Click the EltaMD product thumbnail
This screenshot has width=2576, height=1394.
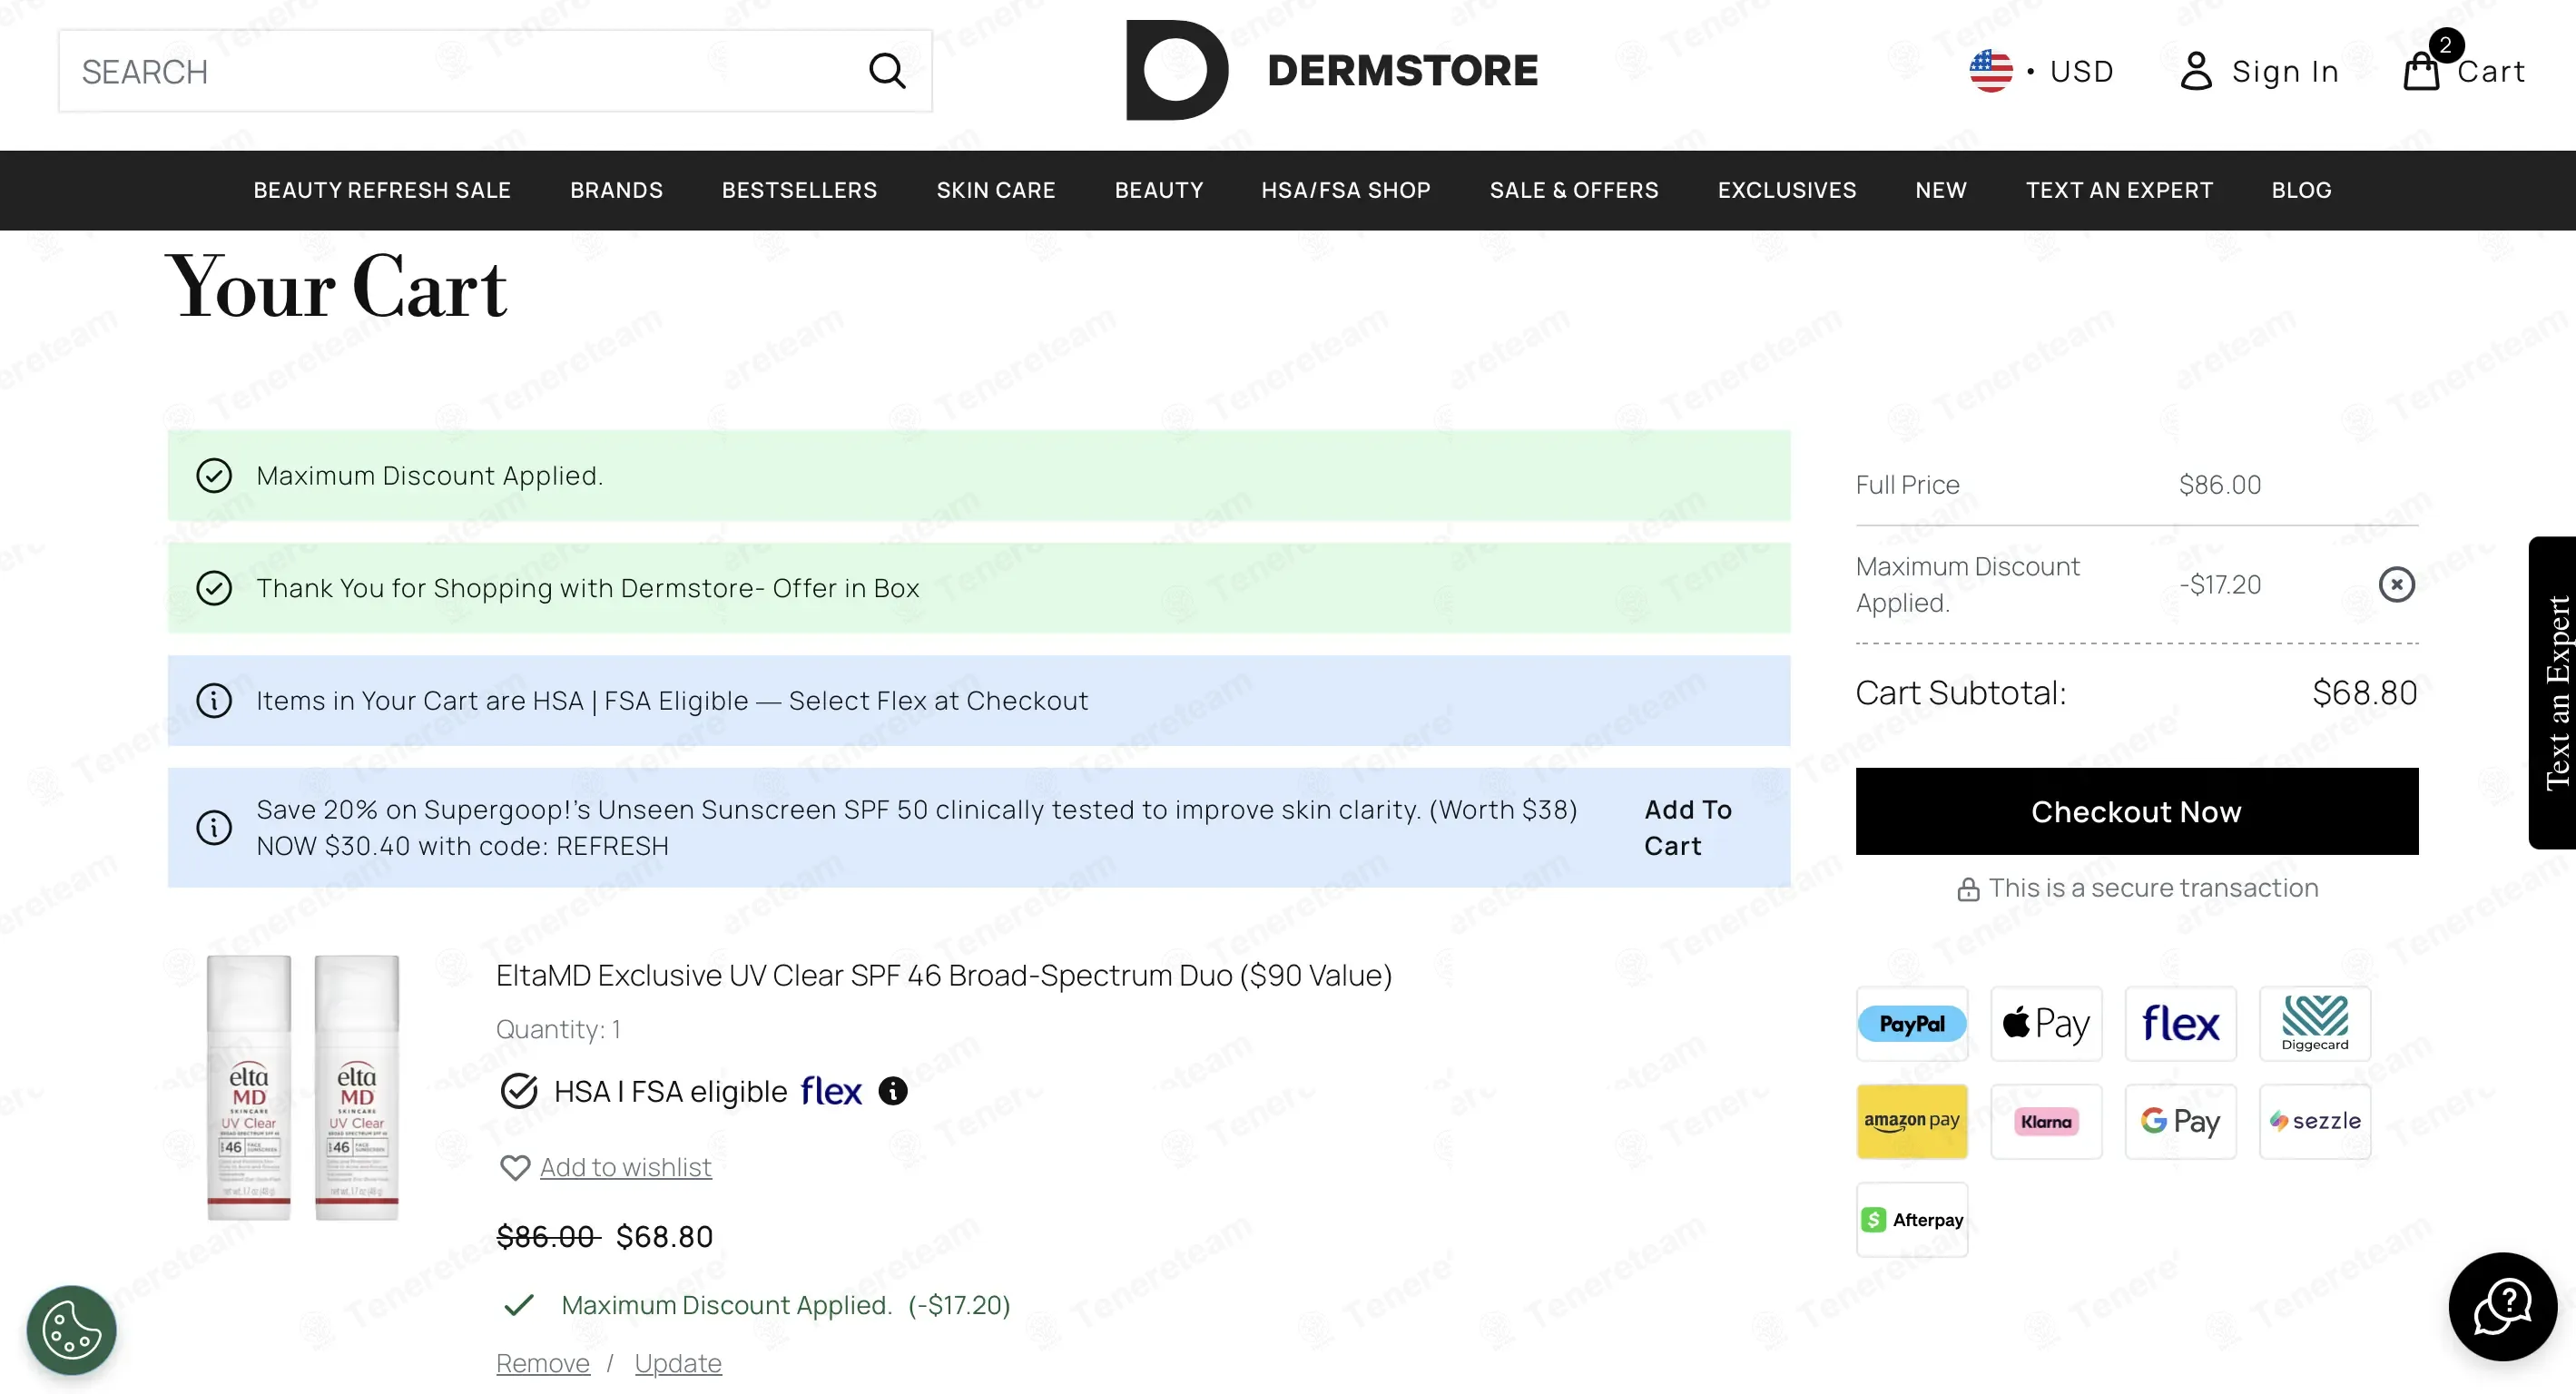tap(302, 1087)
